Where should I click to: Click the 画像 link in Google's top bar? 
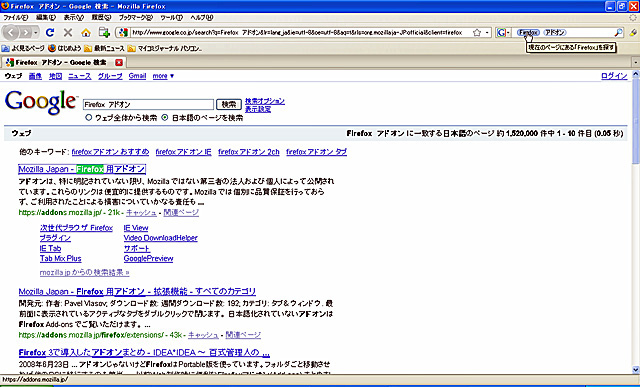click(35, 76)
